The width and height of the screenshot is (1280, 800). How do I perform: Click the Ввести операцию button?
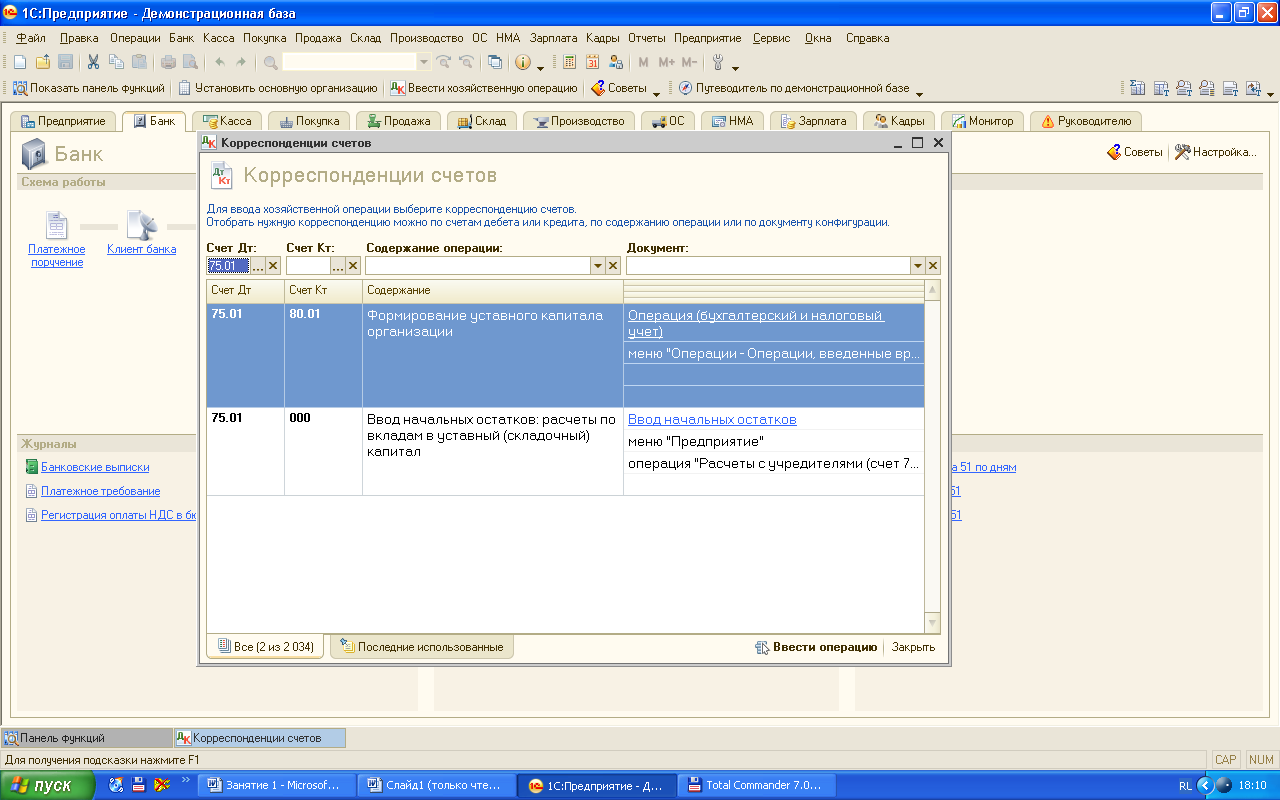point(816,647)
